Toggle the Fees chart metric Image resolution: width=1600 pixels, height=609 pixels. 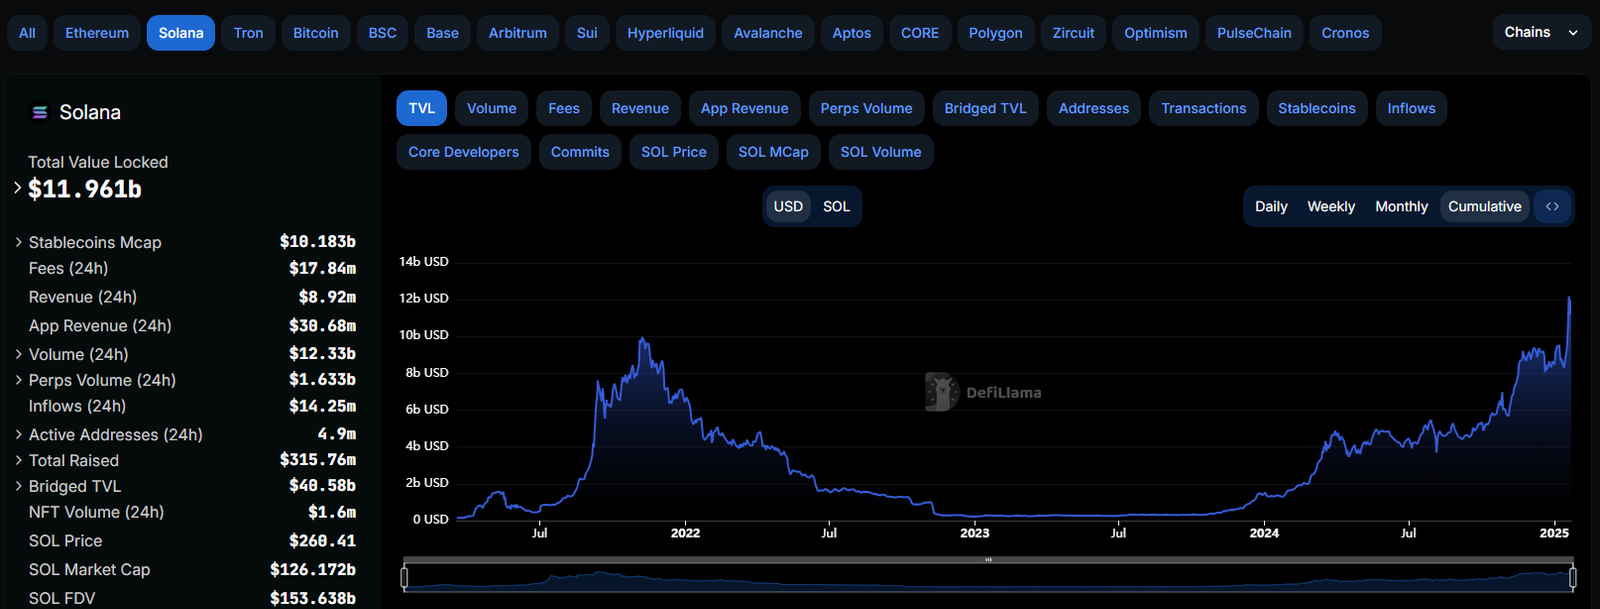click(564, 108)
